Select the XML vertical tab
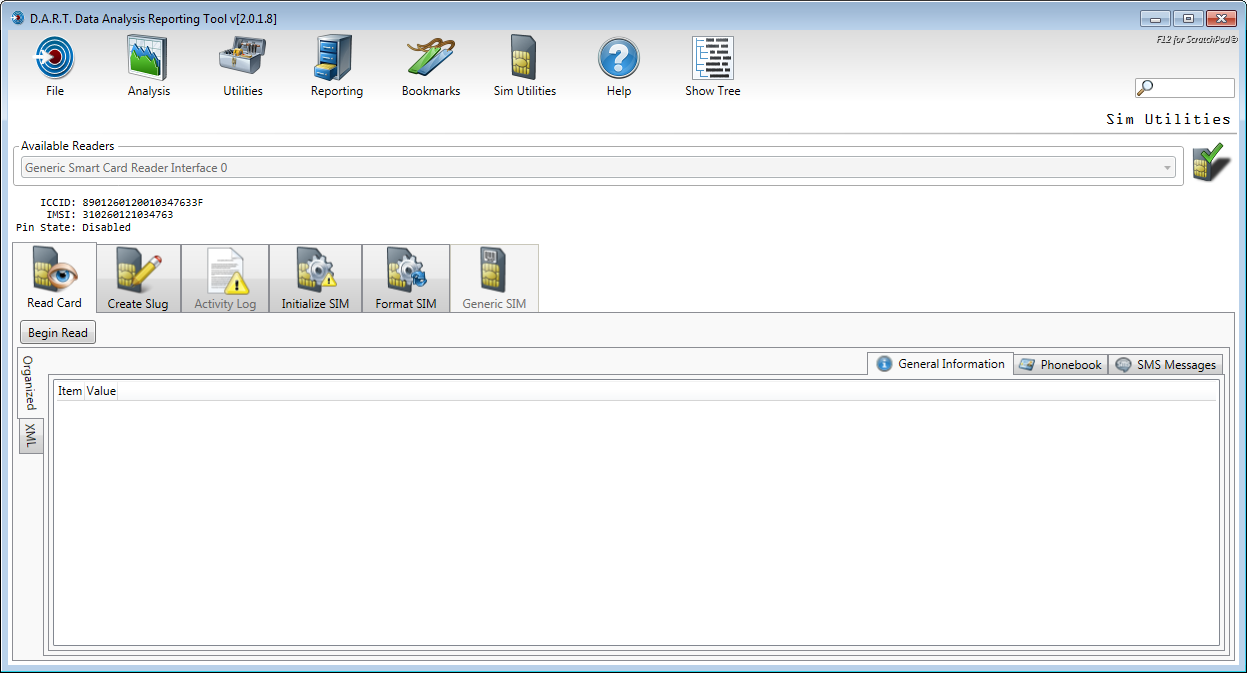 (30, 436)
